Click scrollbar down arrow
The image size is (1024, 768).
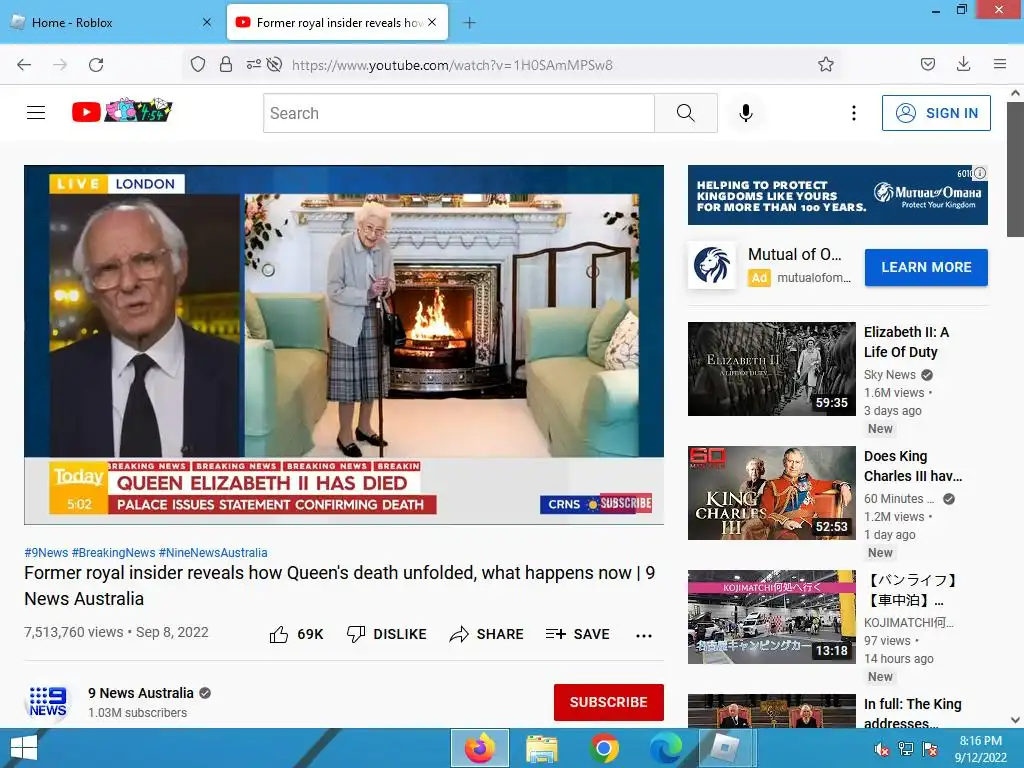(x=1015, y=720)
